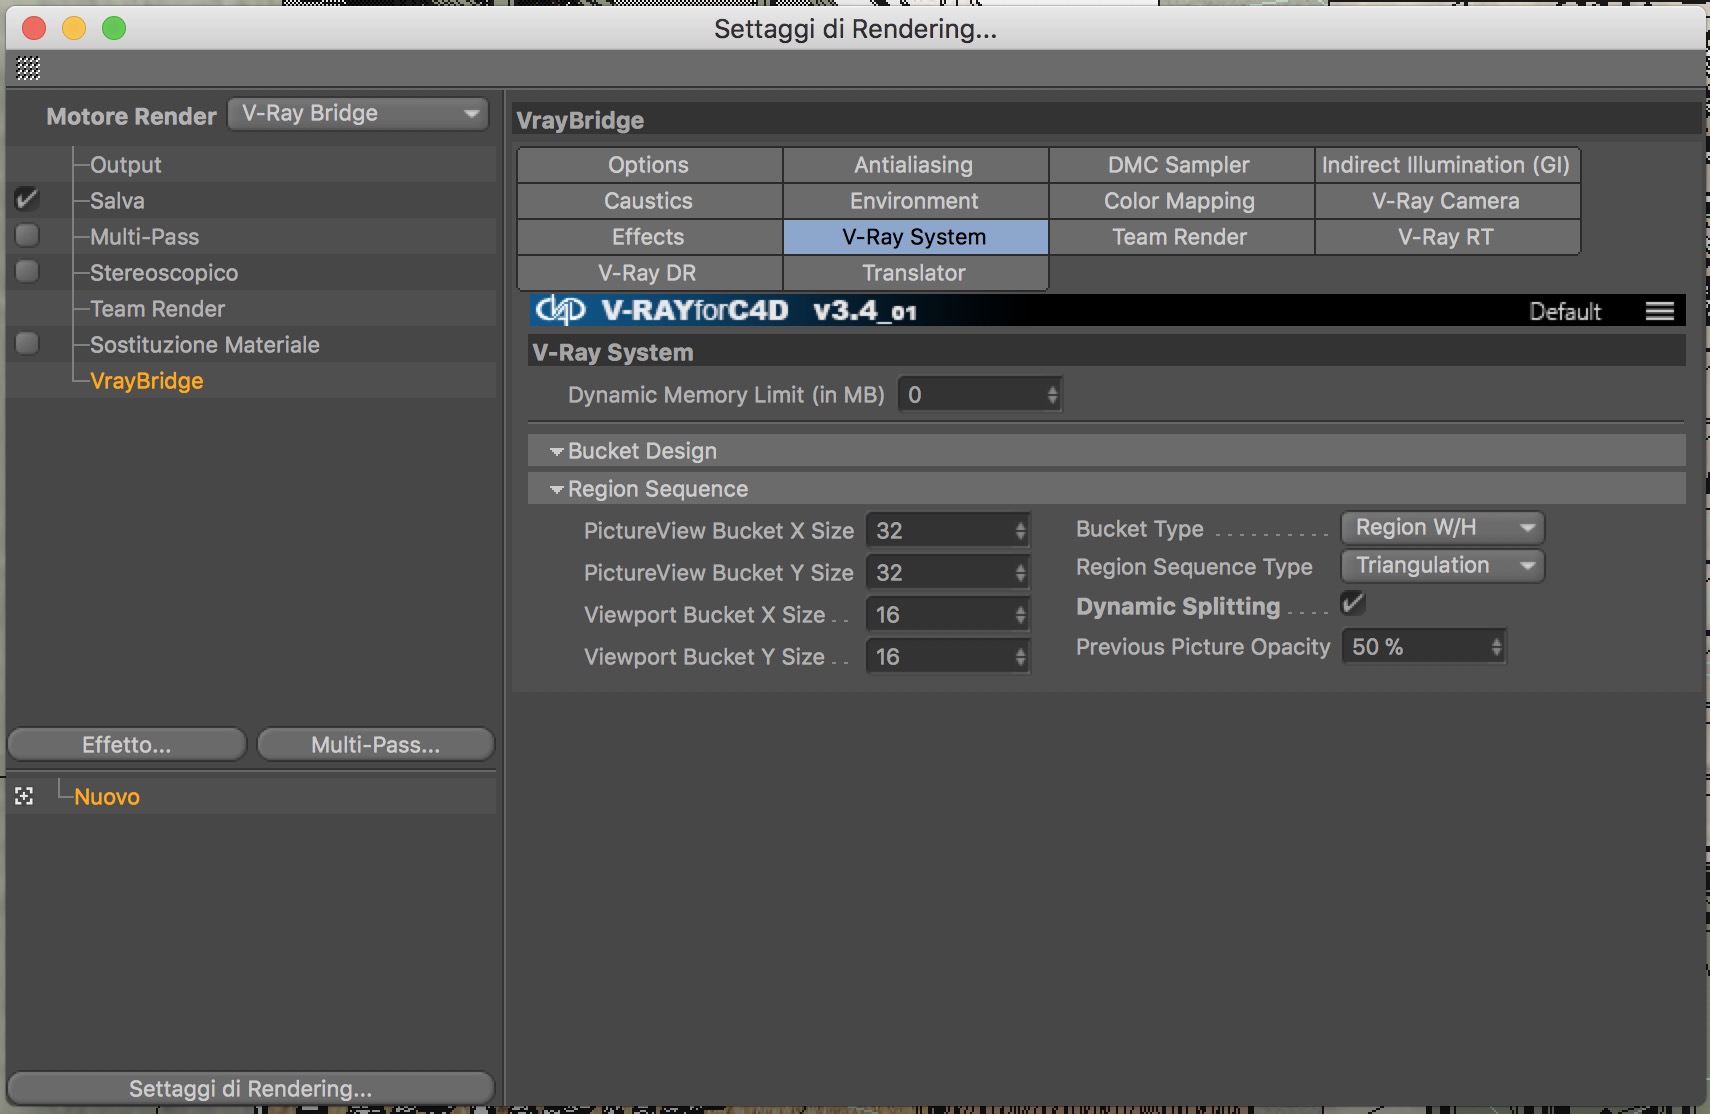Select VrayBridge in the settings list

point(147,380)
